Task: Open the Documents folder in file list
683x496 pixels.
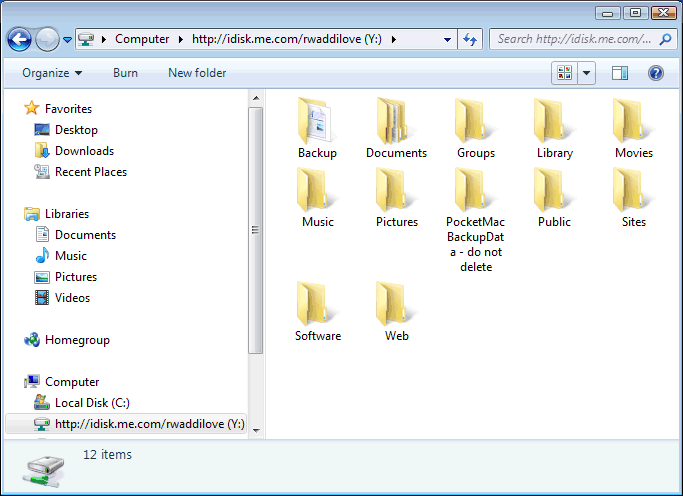Action: (x=396, y=122)
